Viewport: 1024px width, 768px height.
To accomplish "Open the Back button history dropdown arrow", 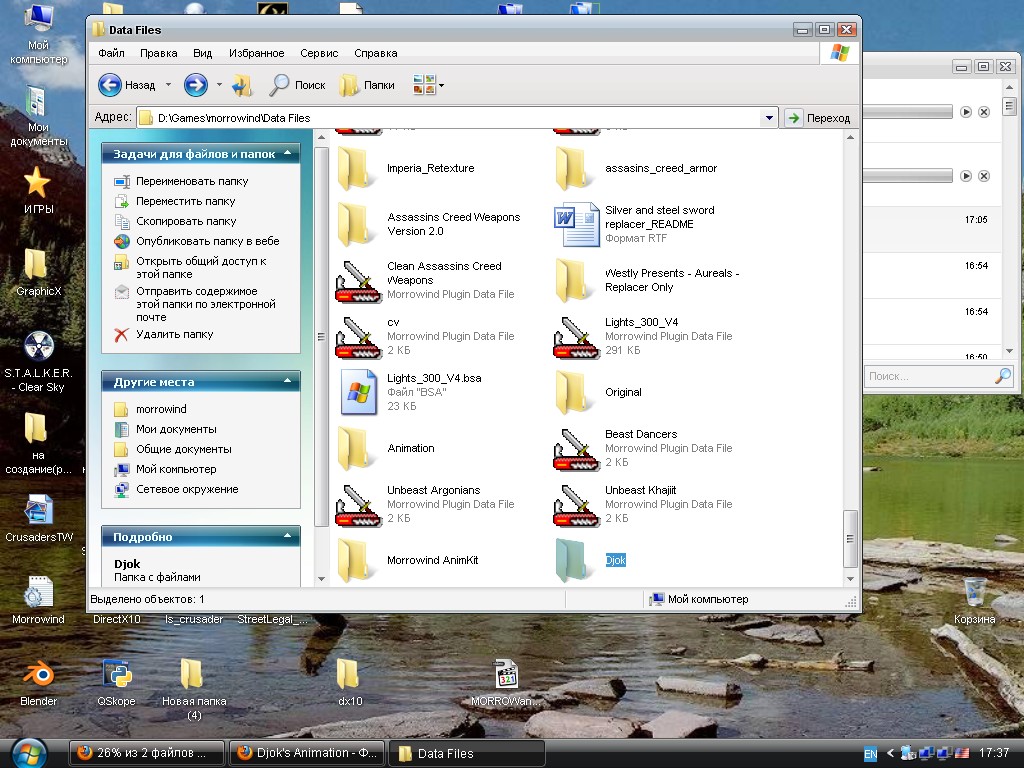I will 168,85.
